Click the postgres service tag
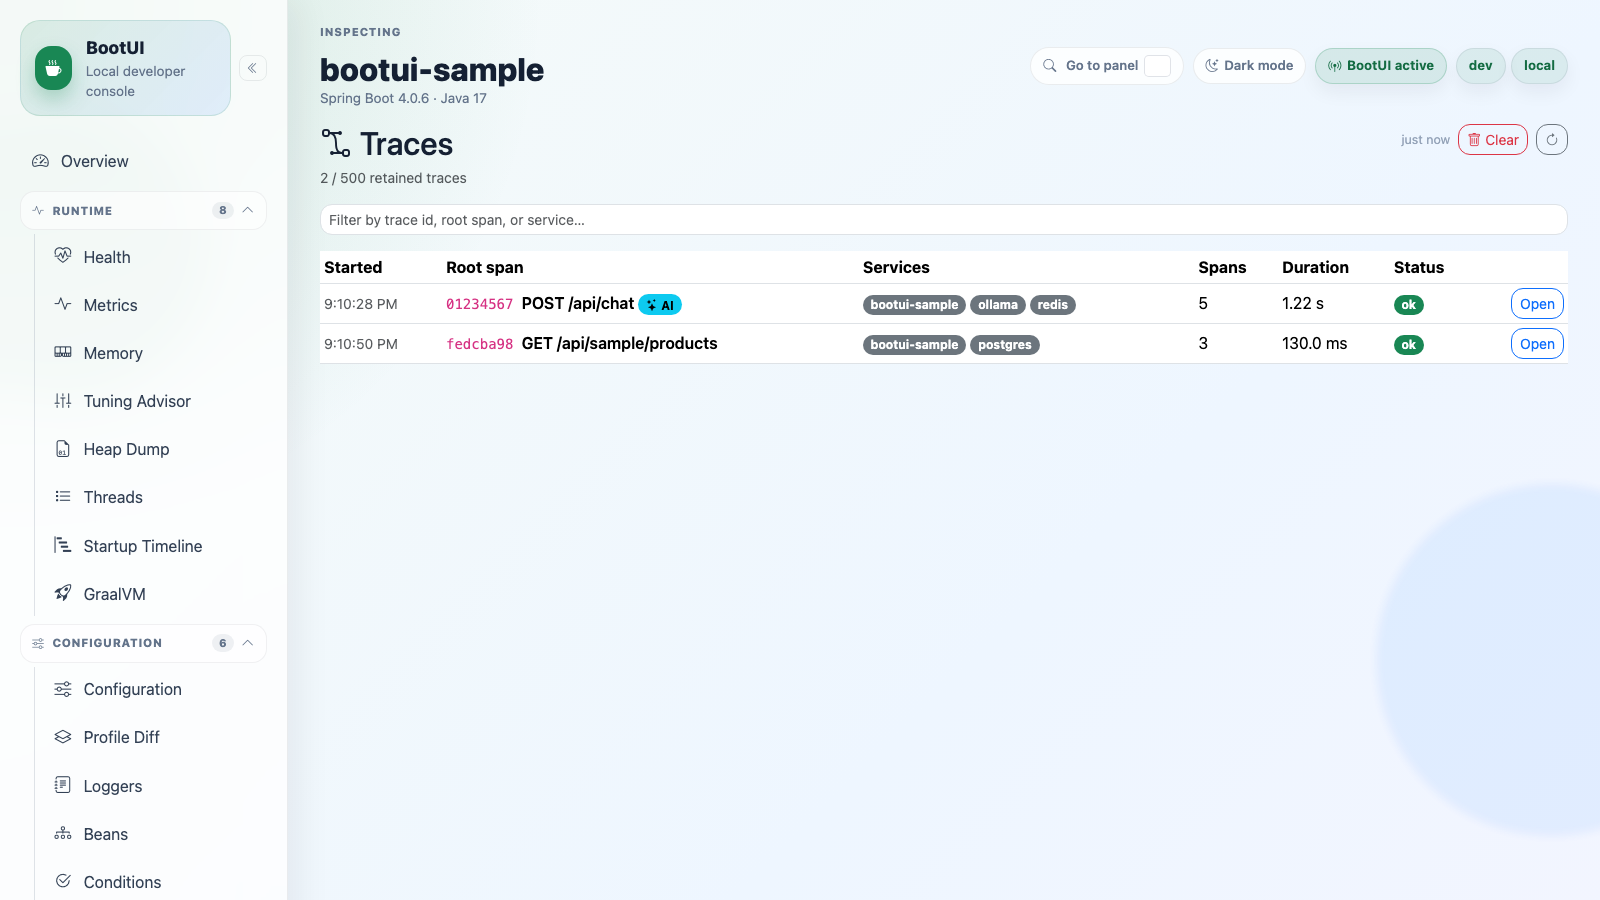Screen dimensions: 1600x900 (1005, 345)
